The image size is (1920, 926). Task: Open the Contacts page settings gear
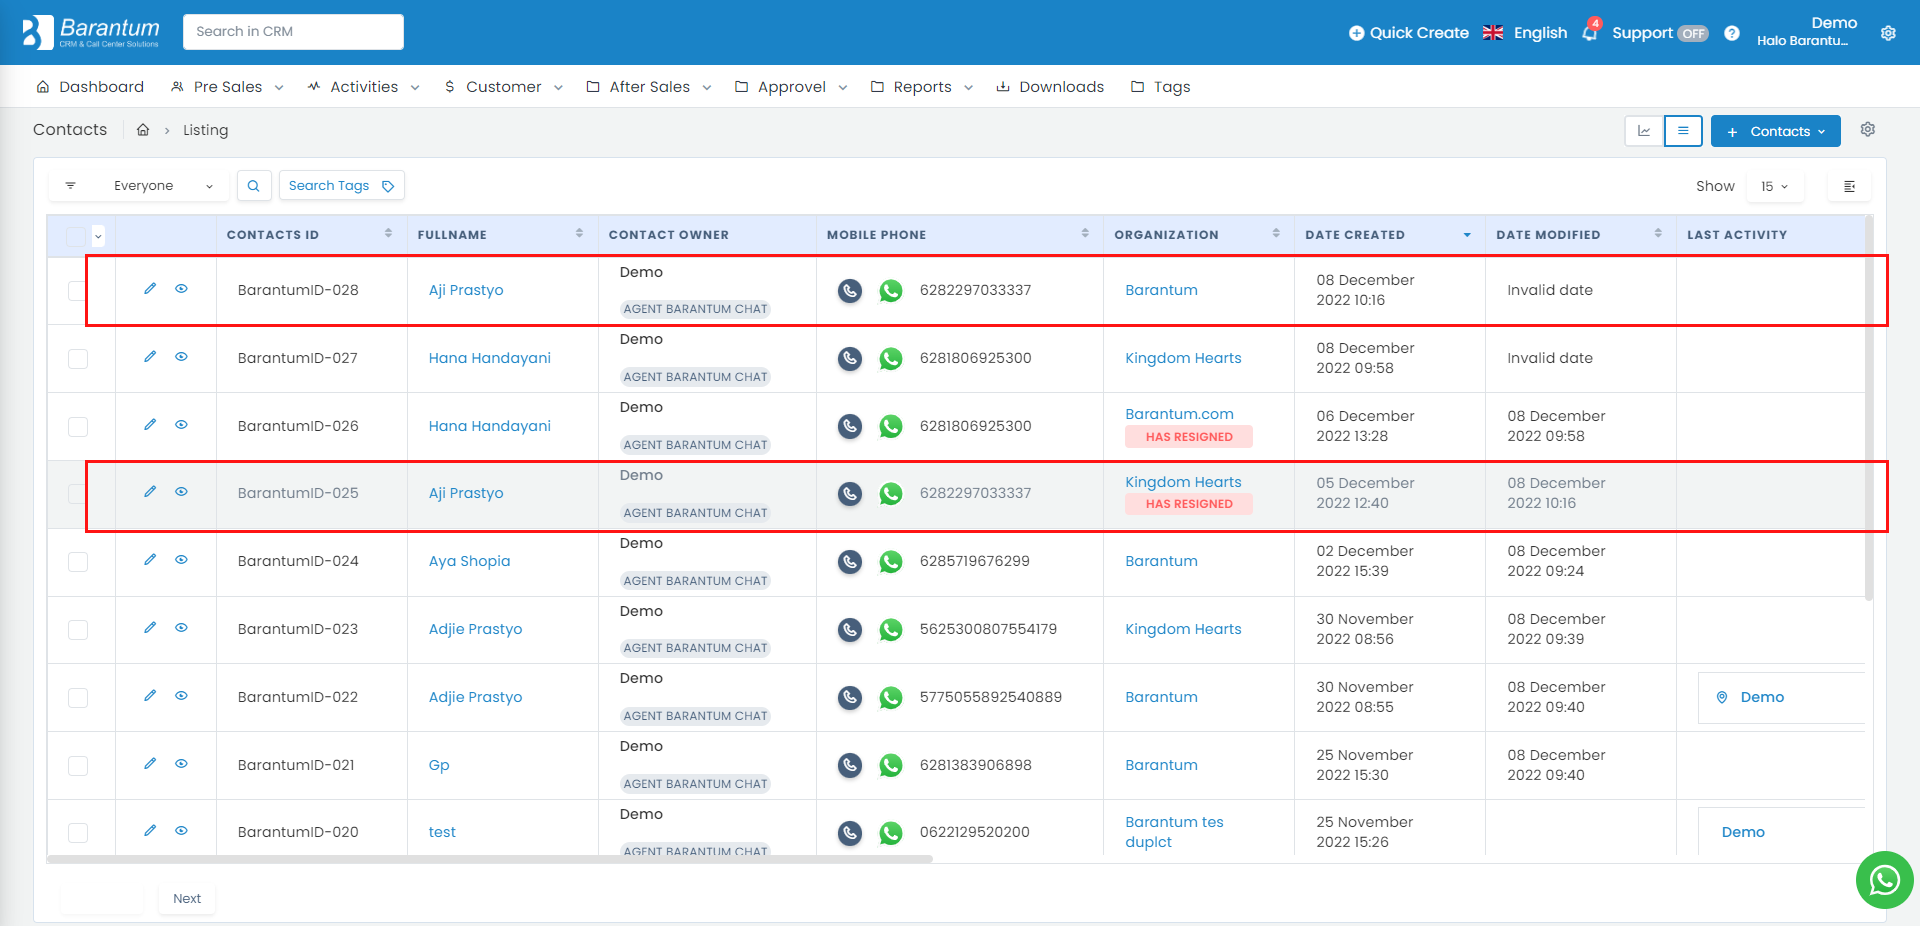point(1867,130)
